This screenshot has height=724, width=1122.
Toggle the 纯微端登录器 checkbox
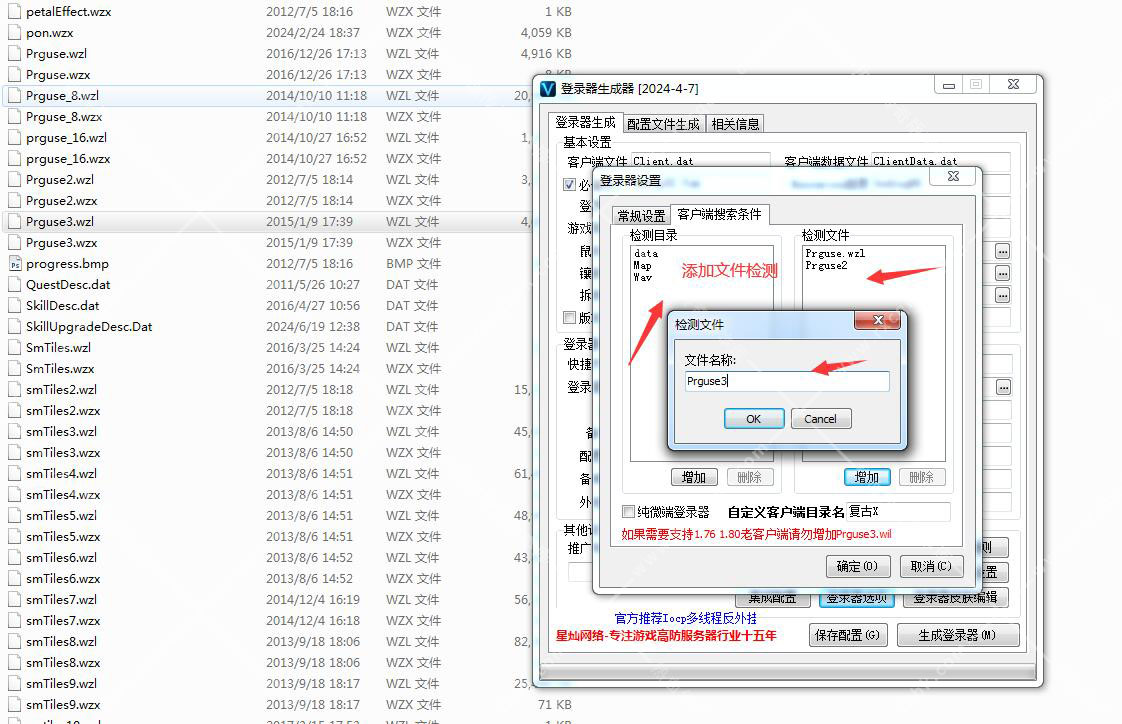[x=628, y=512]
